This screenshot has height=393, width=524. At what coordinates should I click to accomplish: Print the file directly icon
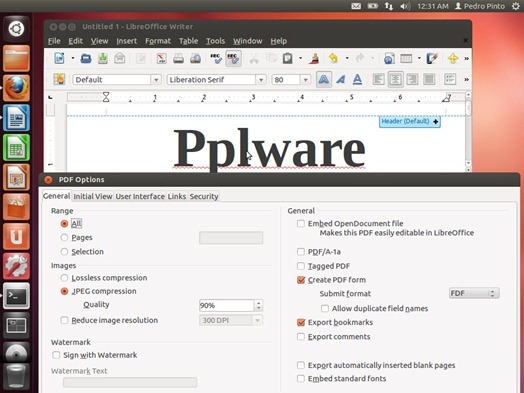(x=178, y=58)
